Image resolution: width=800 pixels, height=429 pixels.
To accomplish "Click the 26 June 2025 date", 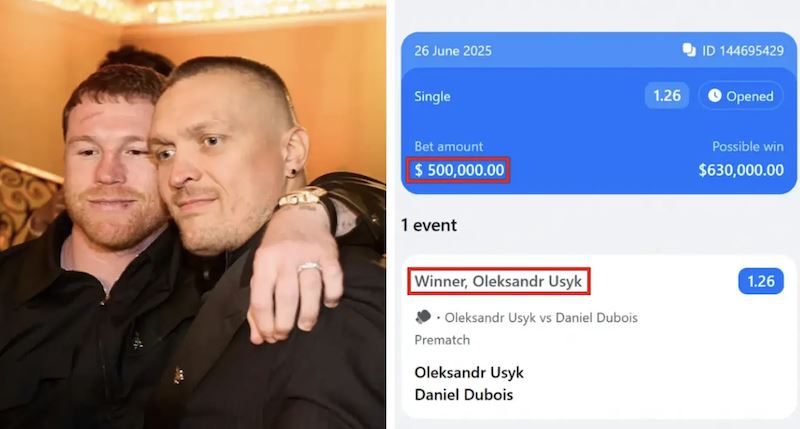I will pyautogui.click(x=453, y=51).
